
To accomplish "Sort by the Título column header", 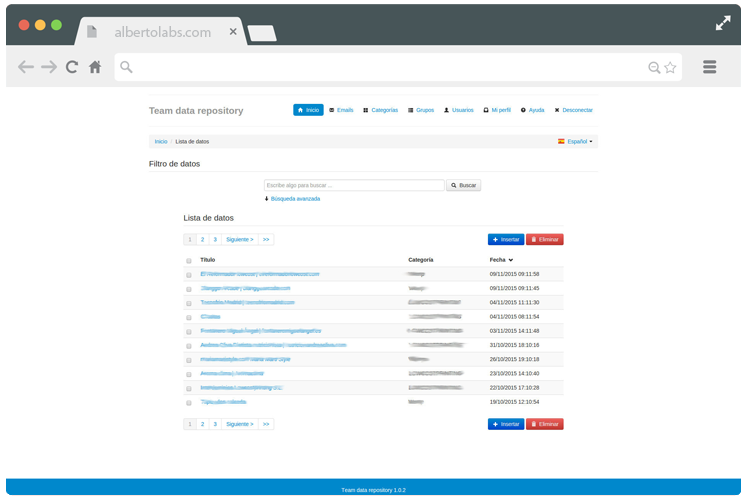I will [x=208, y=260].
